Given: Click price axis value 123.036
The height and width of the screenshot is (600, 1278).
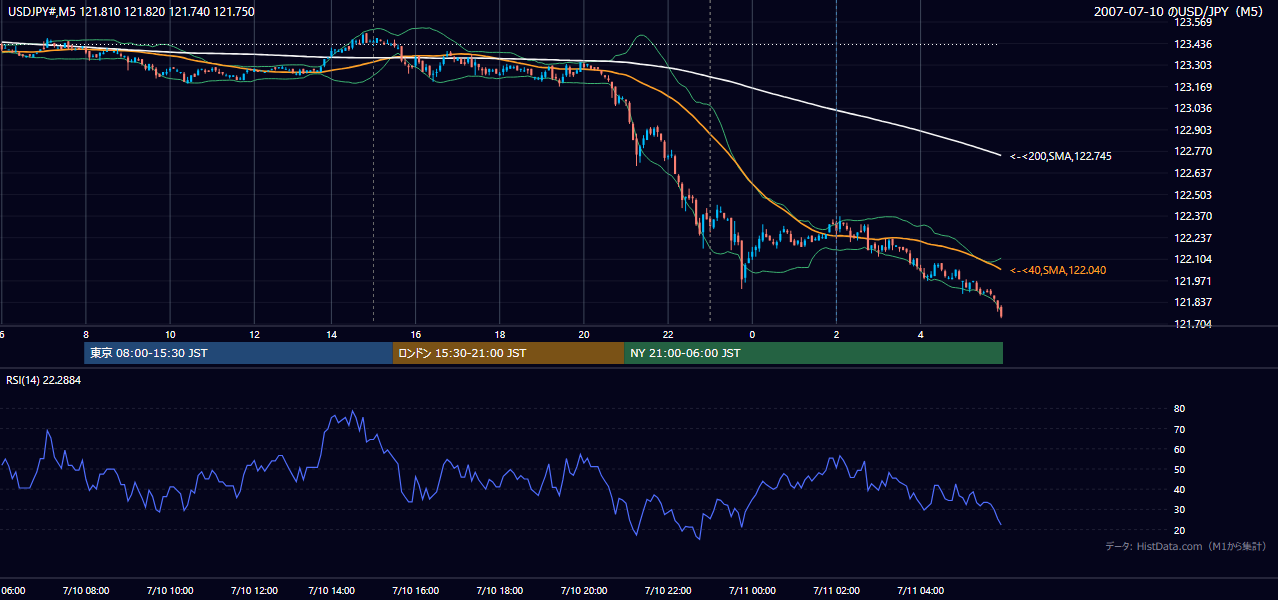Looking at the screenshot, I should click(1193, 108).
